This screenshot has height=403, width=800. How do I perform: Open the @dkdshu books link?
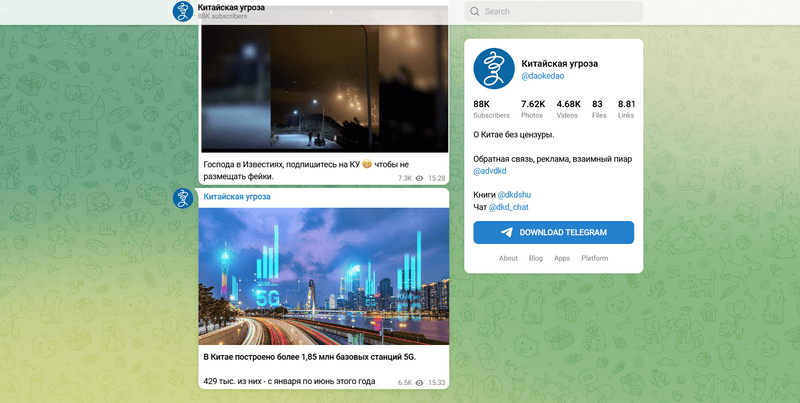514,195
